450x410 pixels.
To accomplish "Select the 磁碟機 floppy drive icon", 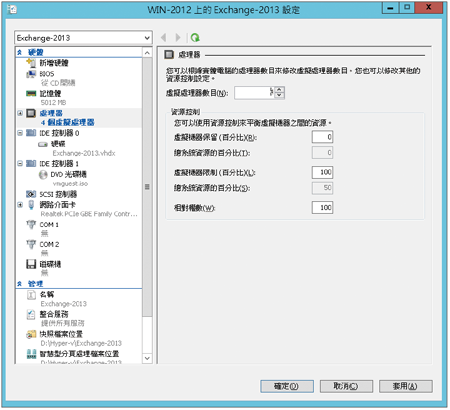I will [31, 264].
